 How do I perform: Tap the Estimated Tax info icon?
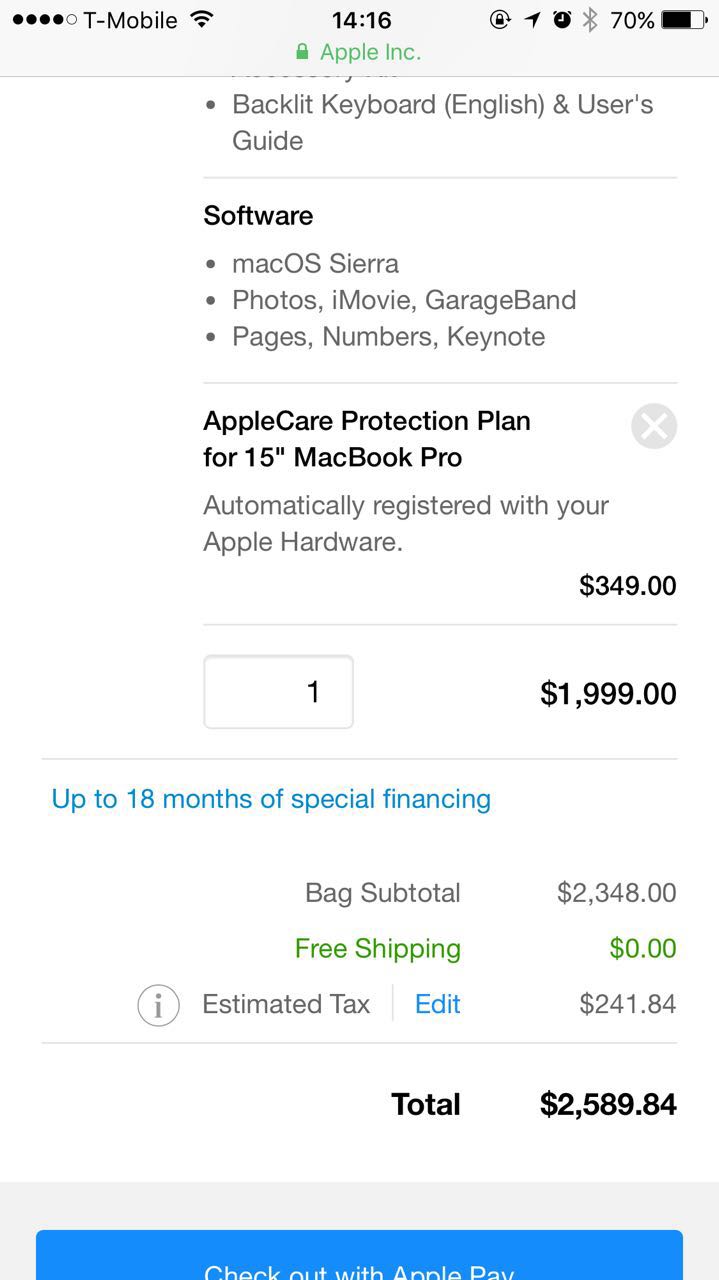(x=158, y=1005)
